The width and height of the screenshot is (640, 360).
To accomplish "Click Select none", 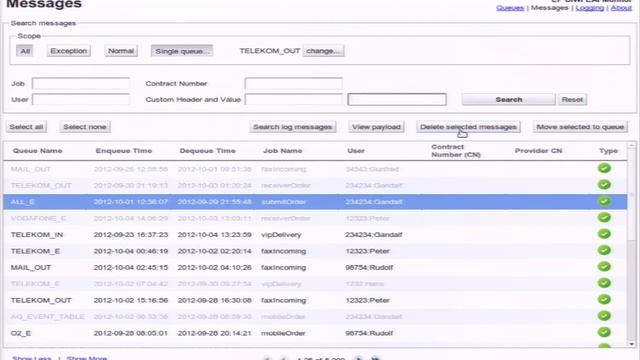I will point(85,127).
